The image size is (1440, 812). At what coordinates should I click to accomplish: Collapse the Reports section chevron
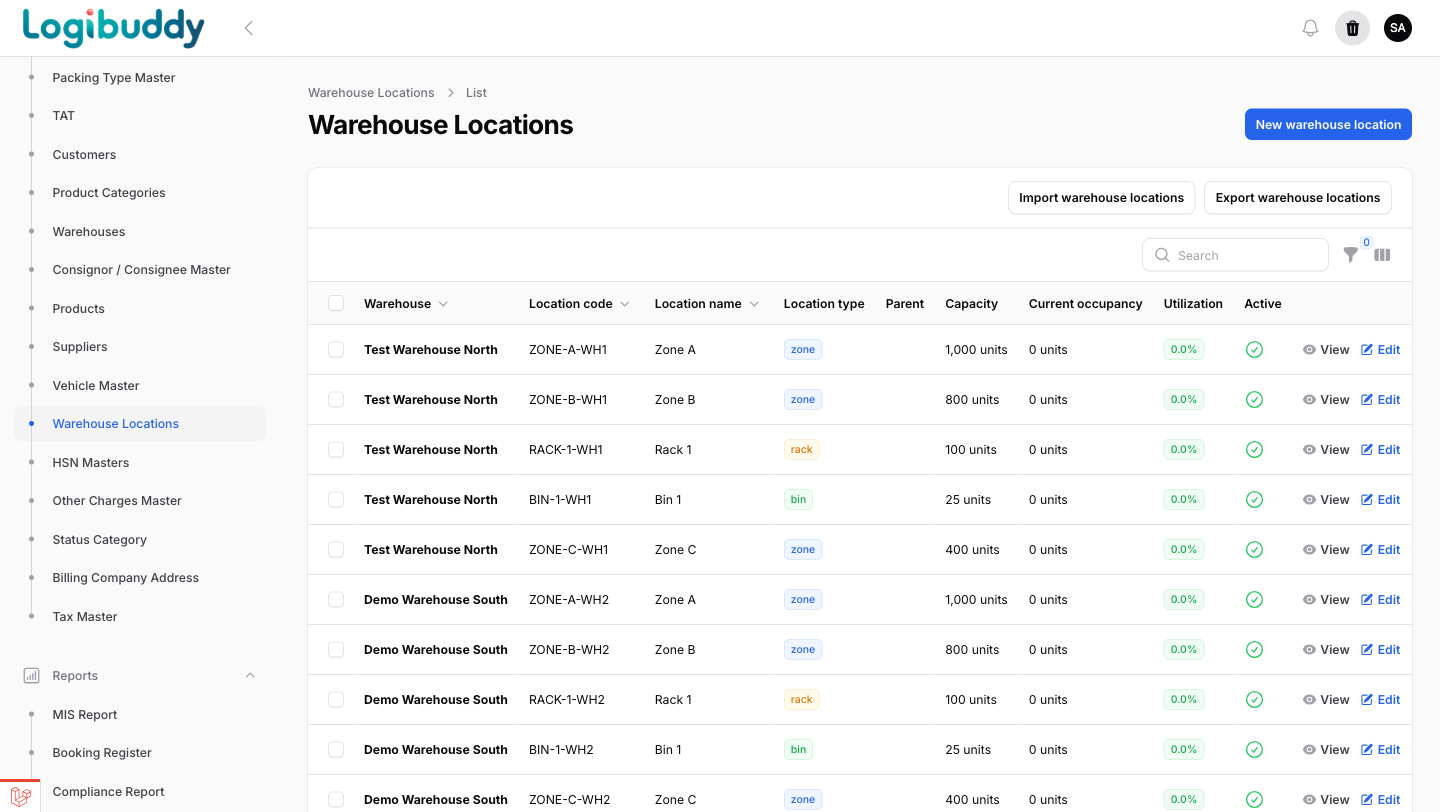250,676
